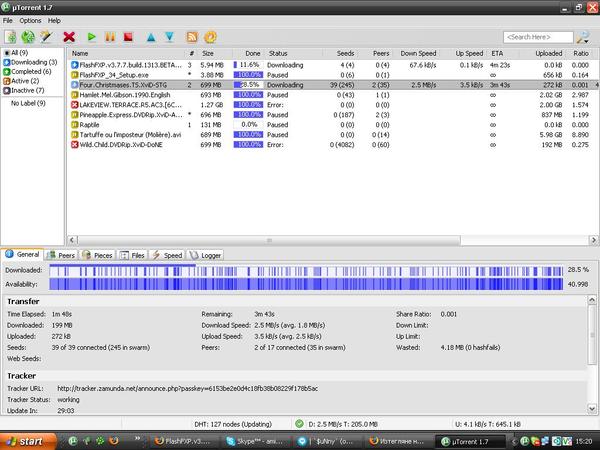600x450 pixels.
Task: Open the Skype taskbar button
Action: point(255,441)
